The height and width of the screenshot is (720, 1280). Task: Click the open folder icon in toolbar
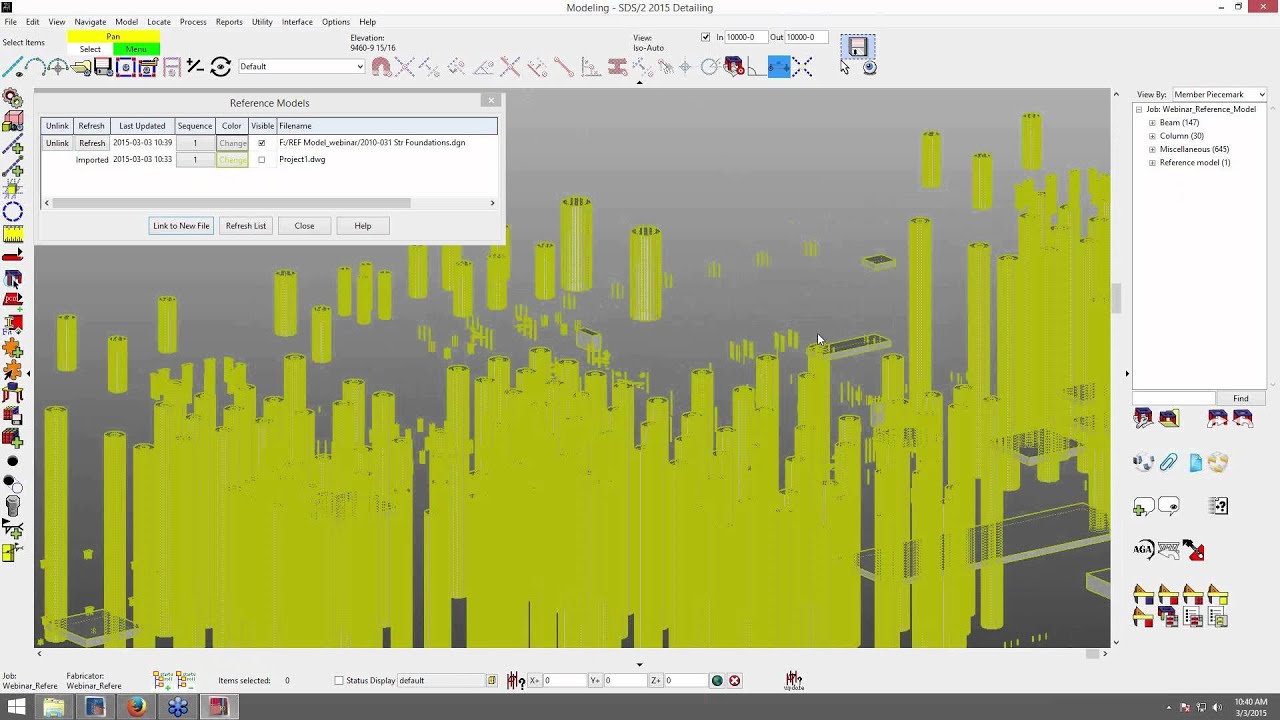coord(81,67)
